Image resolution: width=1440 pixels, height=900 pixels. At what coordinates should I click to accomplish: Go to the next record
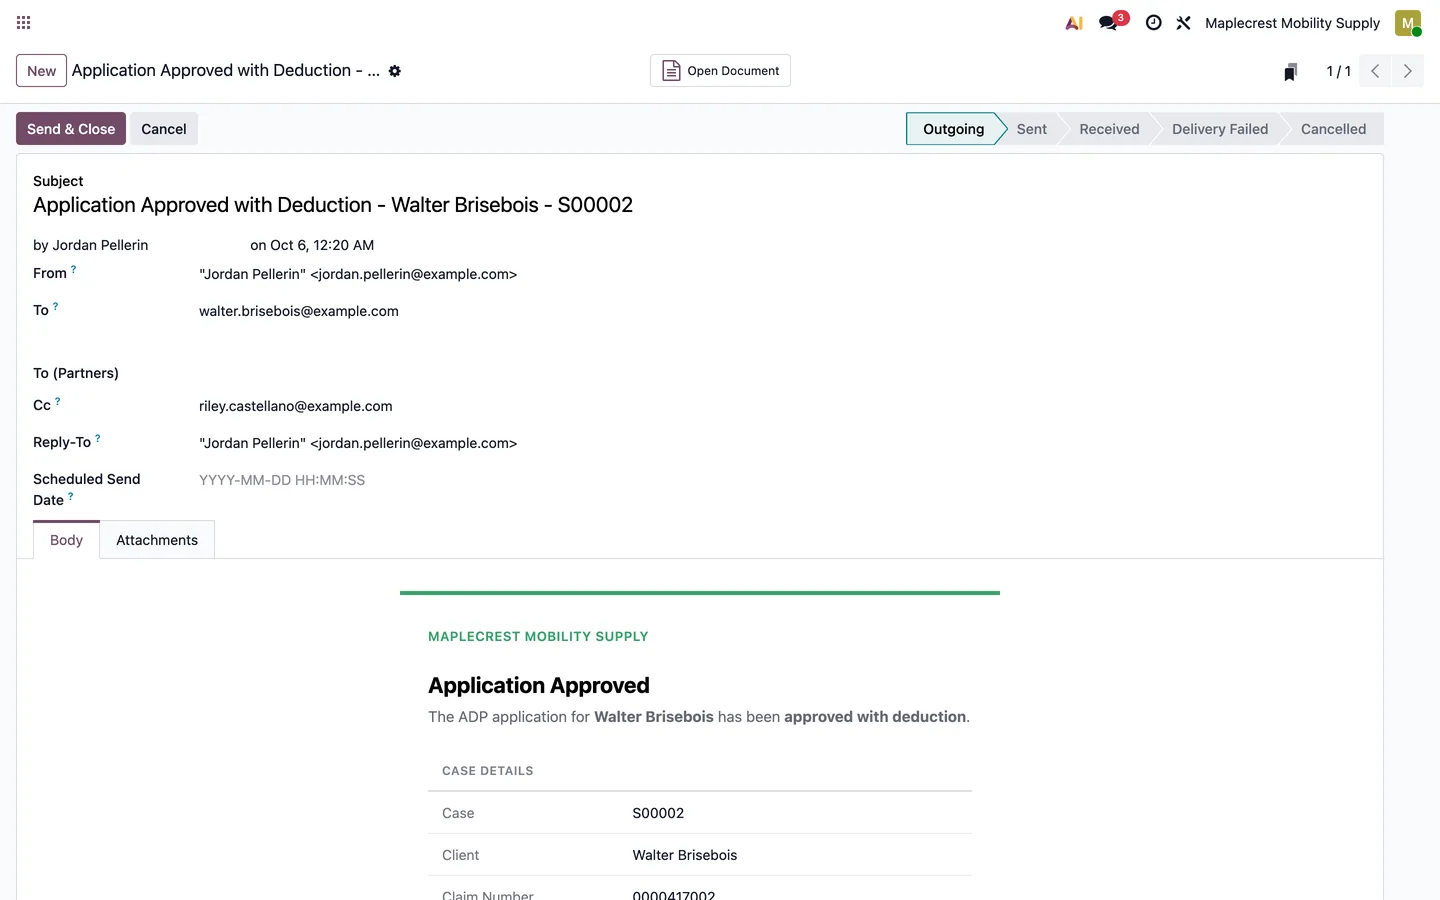[1407, 71]
